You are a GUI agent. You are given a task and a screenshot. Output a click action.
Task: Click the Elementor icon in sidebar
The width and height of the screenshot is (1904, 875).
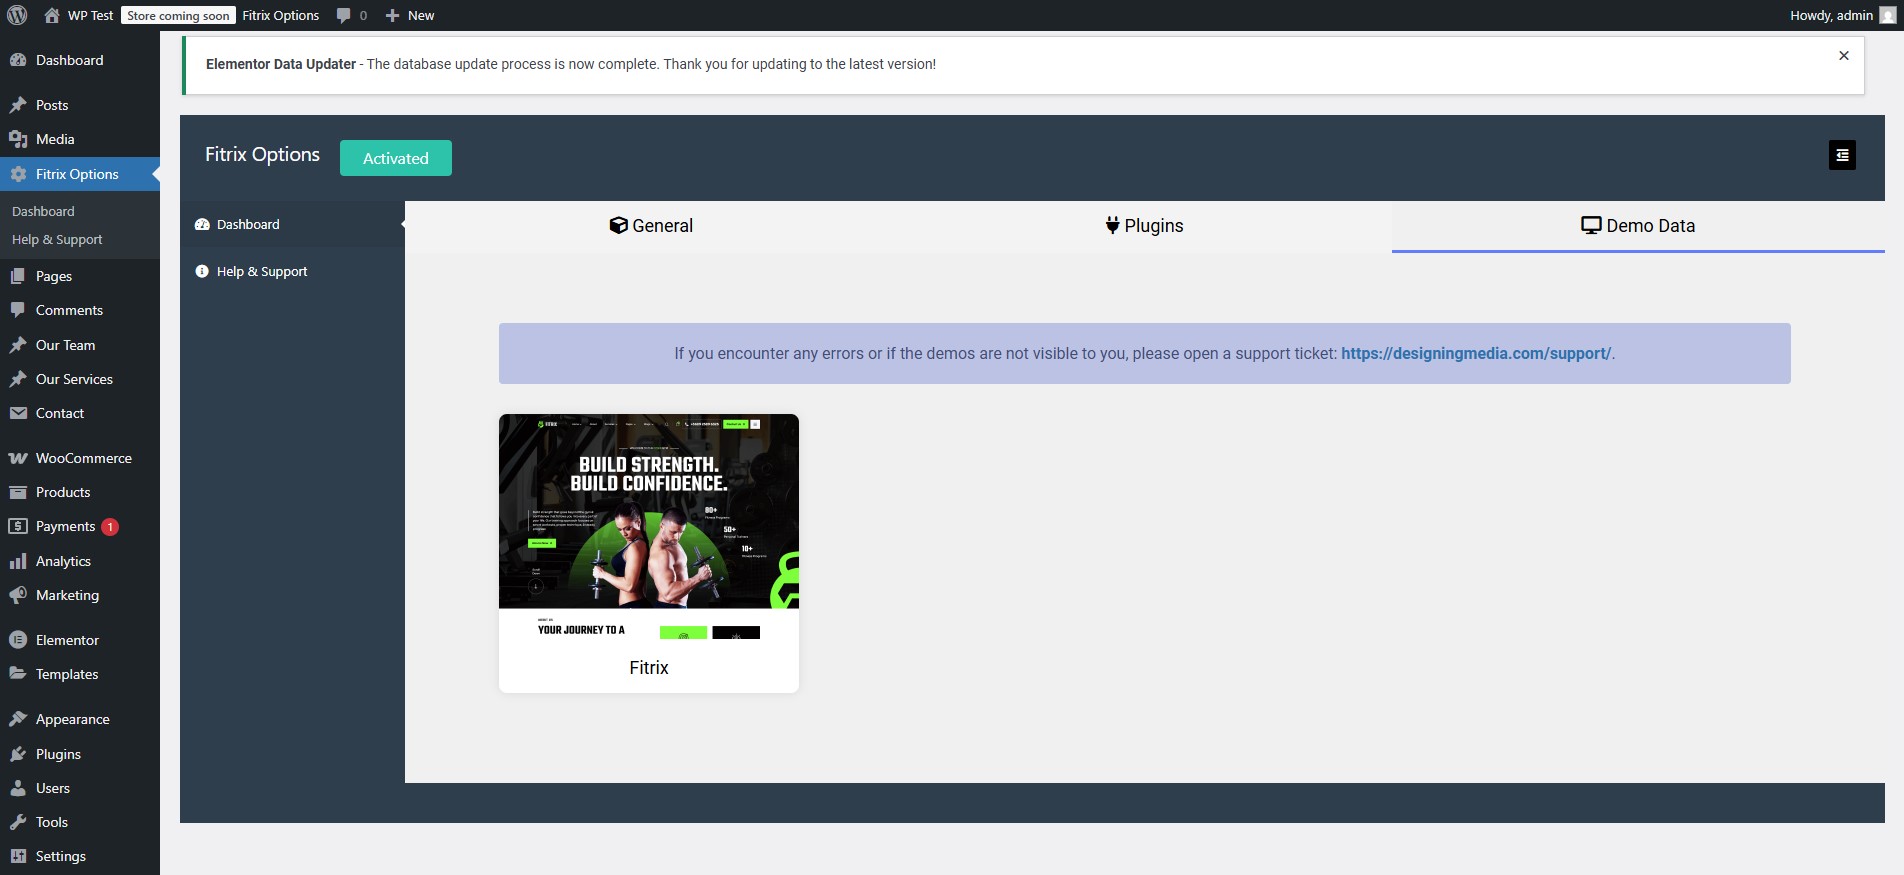click(18, 640)
